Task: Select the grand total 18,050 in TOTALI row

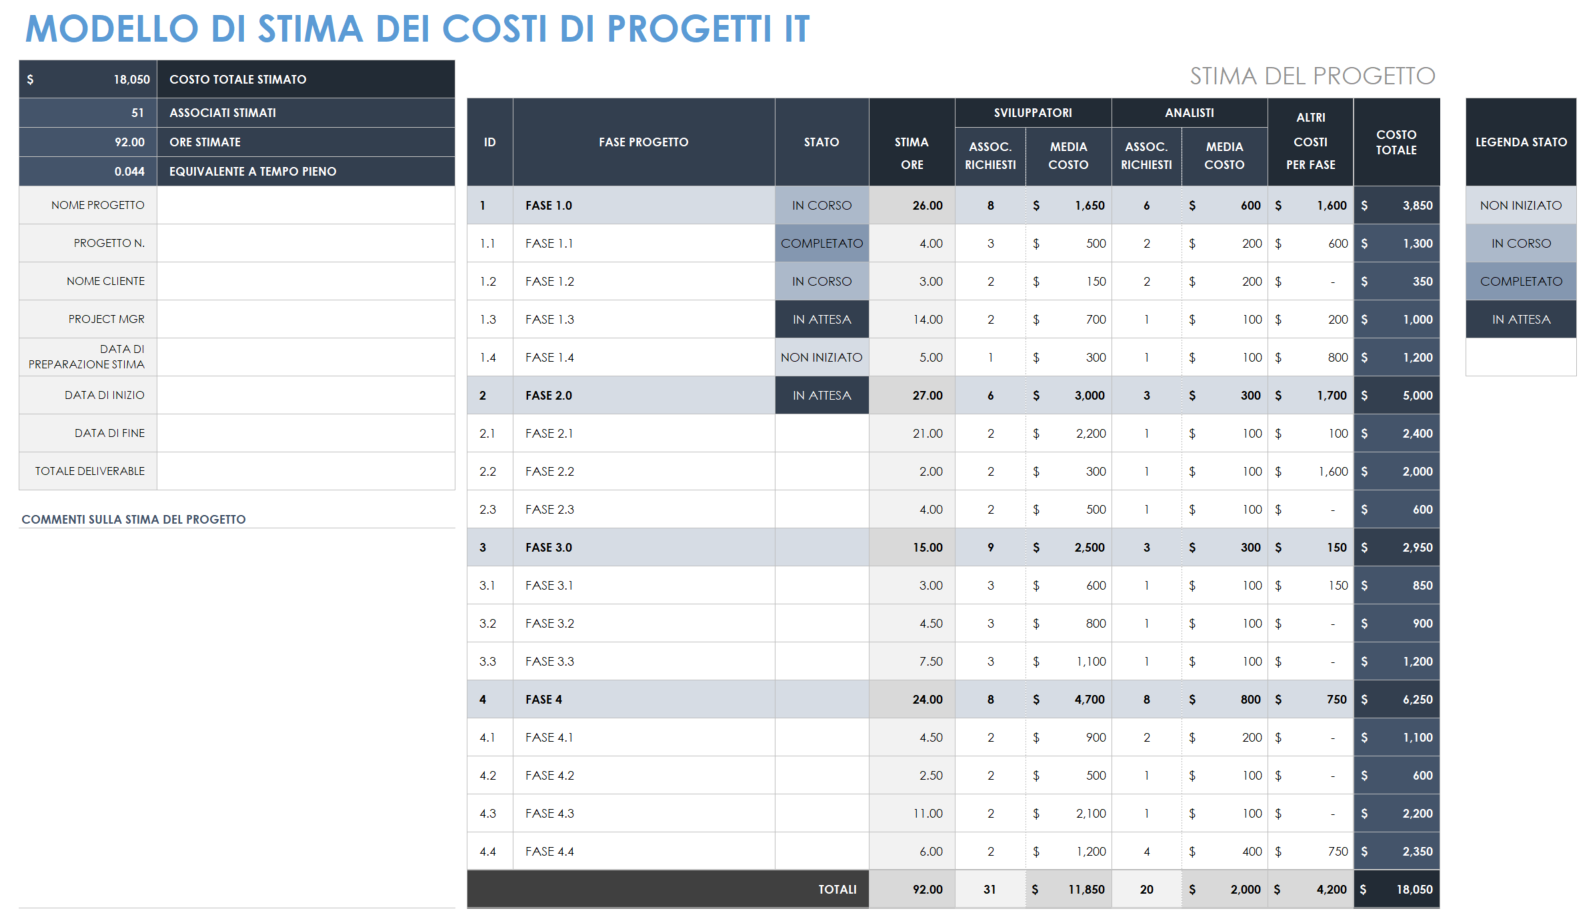Action: (x=1414, y=889)
